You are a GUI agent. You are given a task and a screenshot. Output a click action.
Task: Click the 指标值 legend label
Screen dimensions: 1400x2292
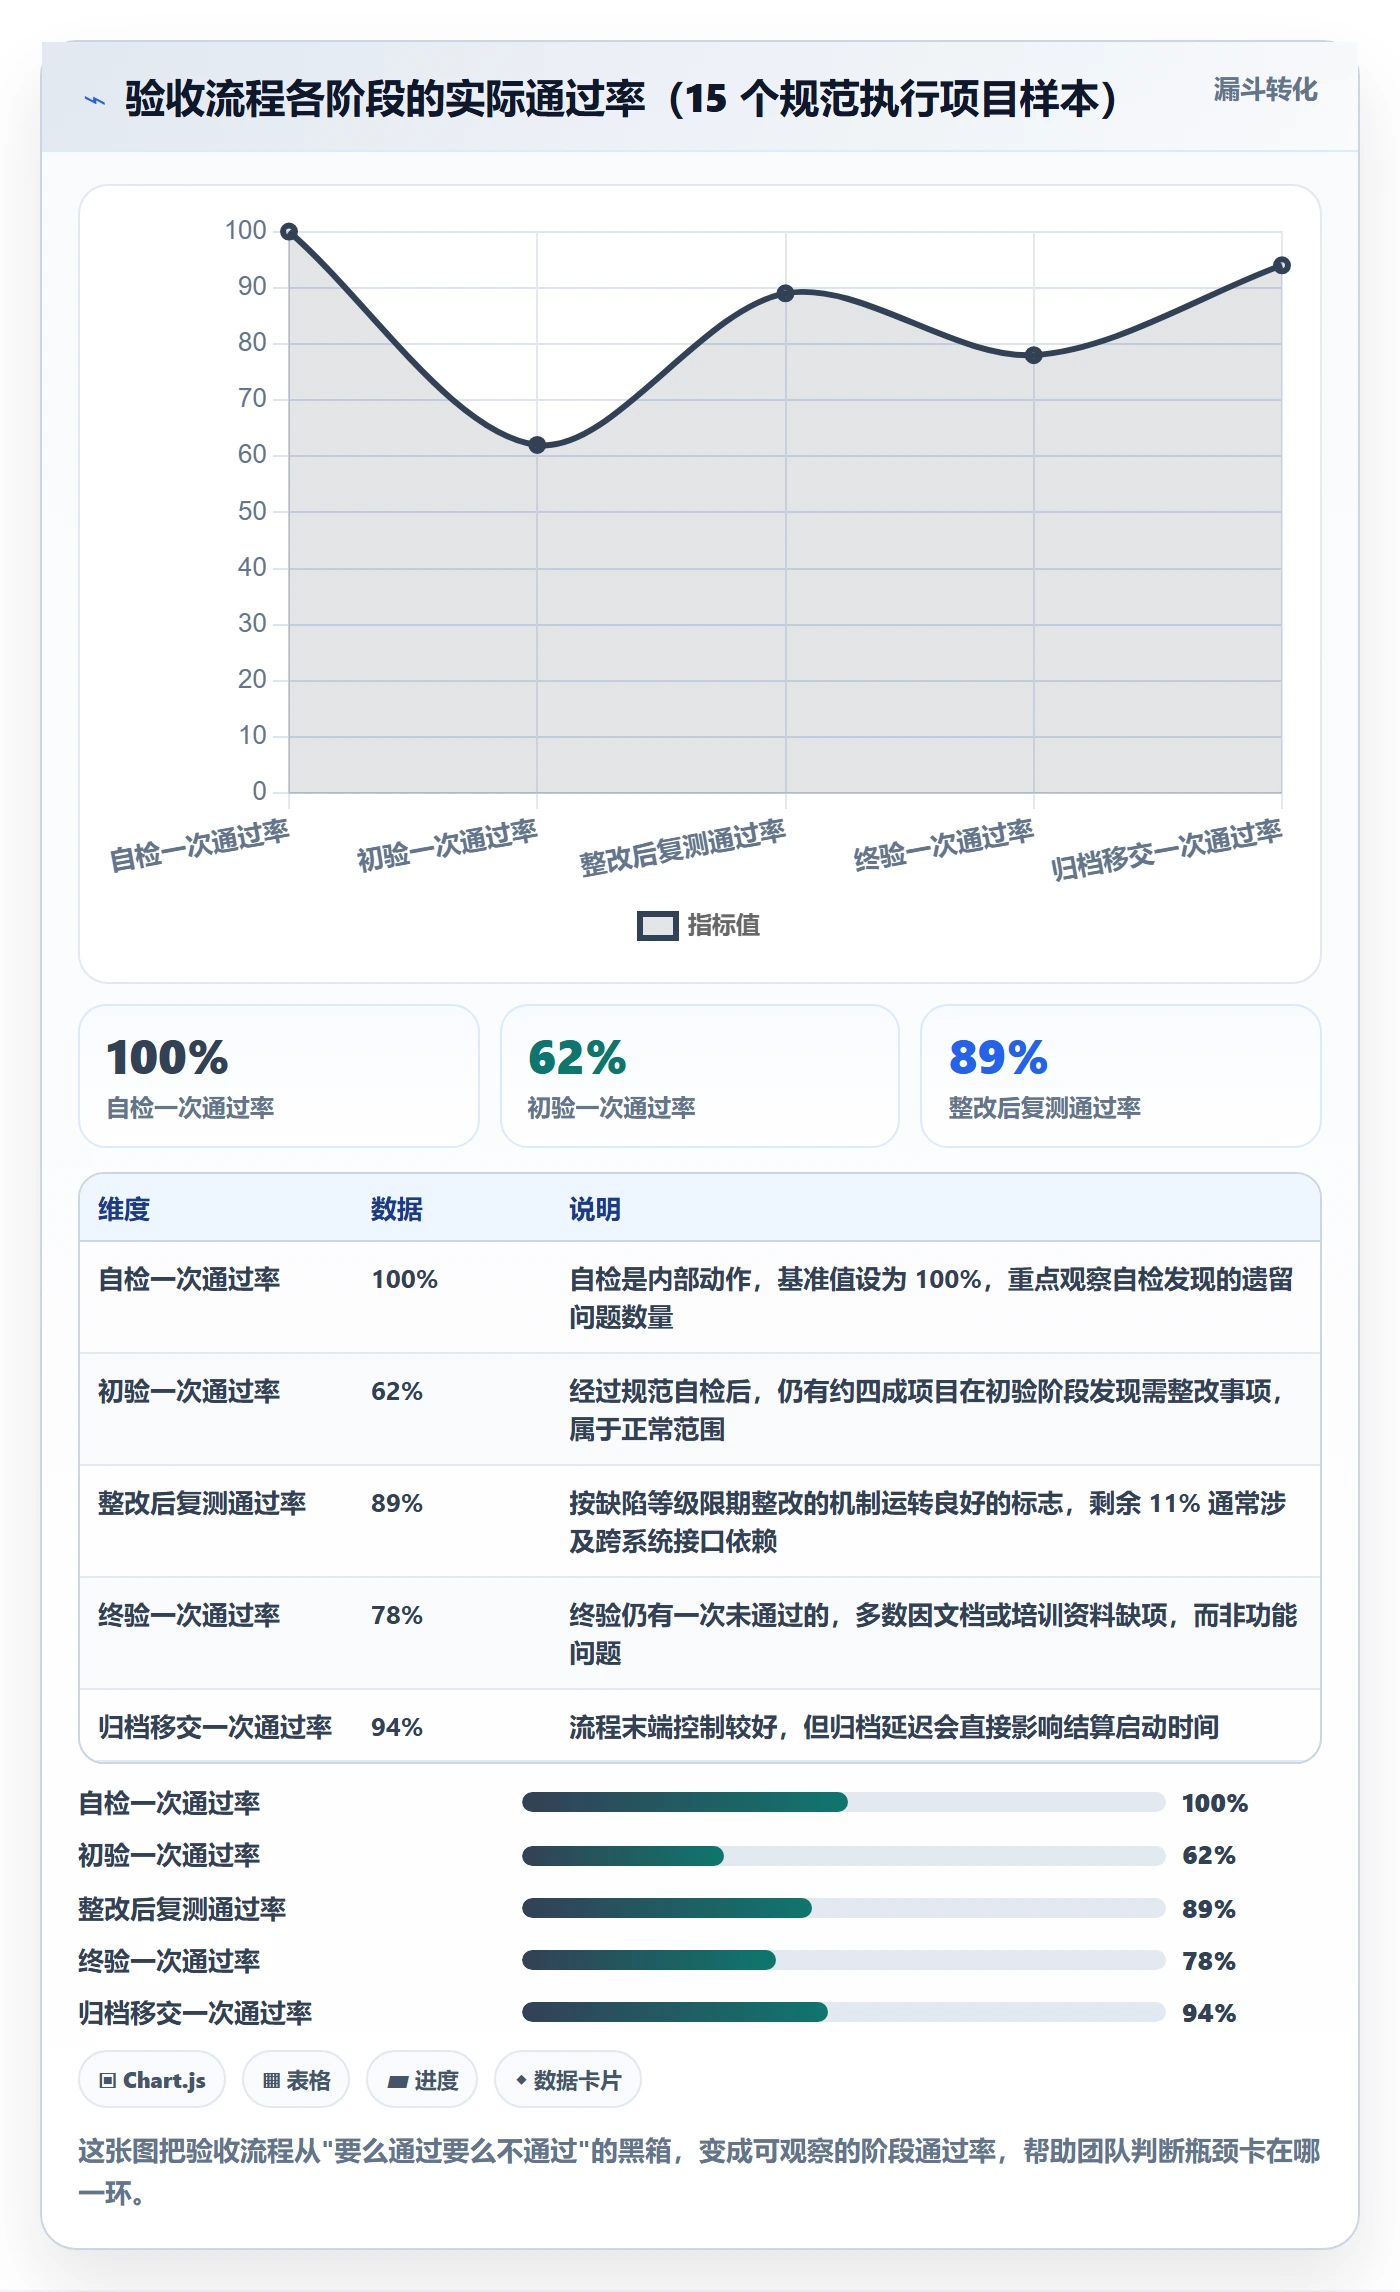(x=723, y=926)
